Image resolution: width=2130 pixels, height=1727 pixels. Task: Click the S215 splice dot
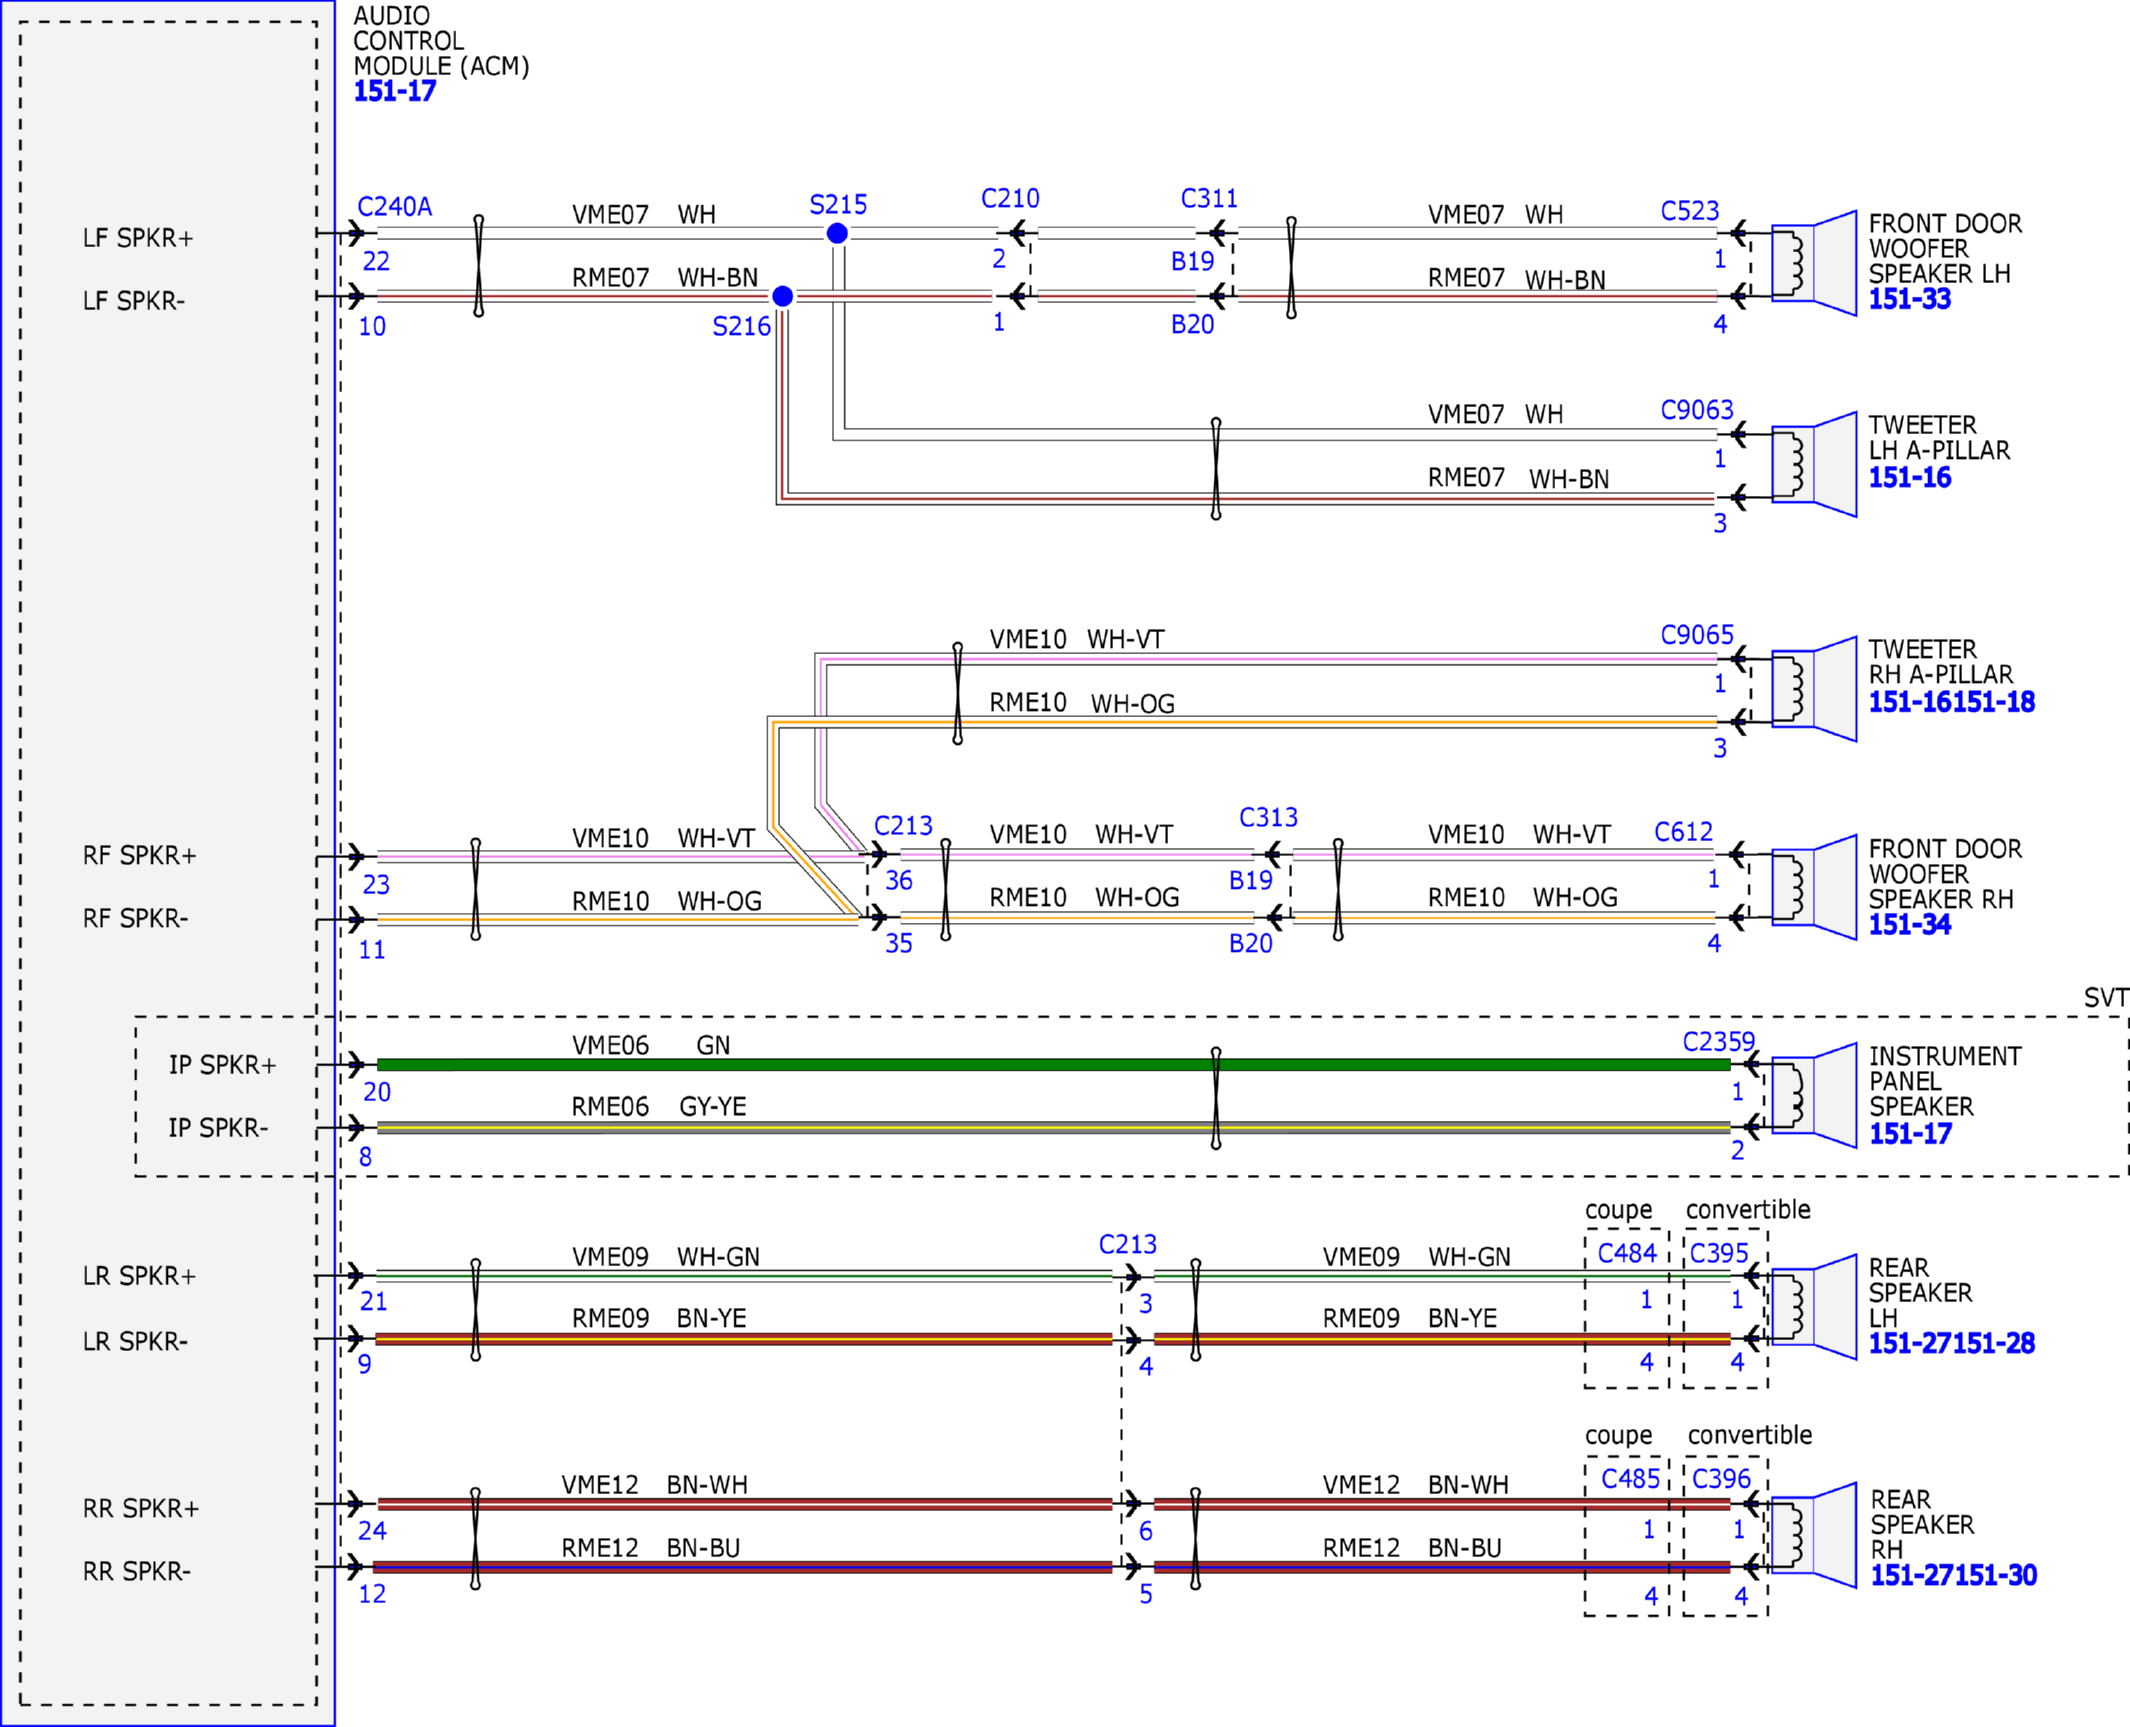coord(837,233)
